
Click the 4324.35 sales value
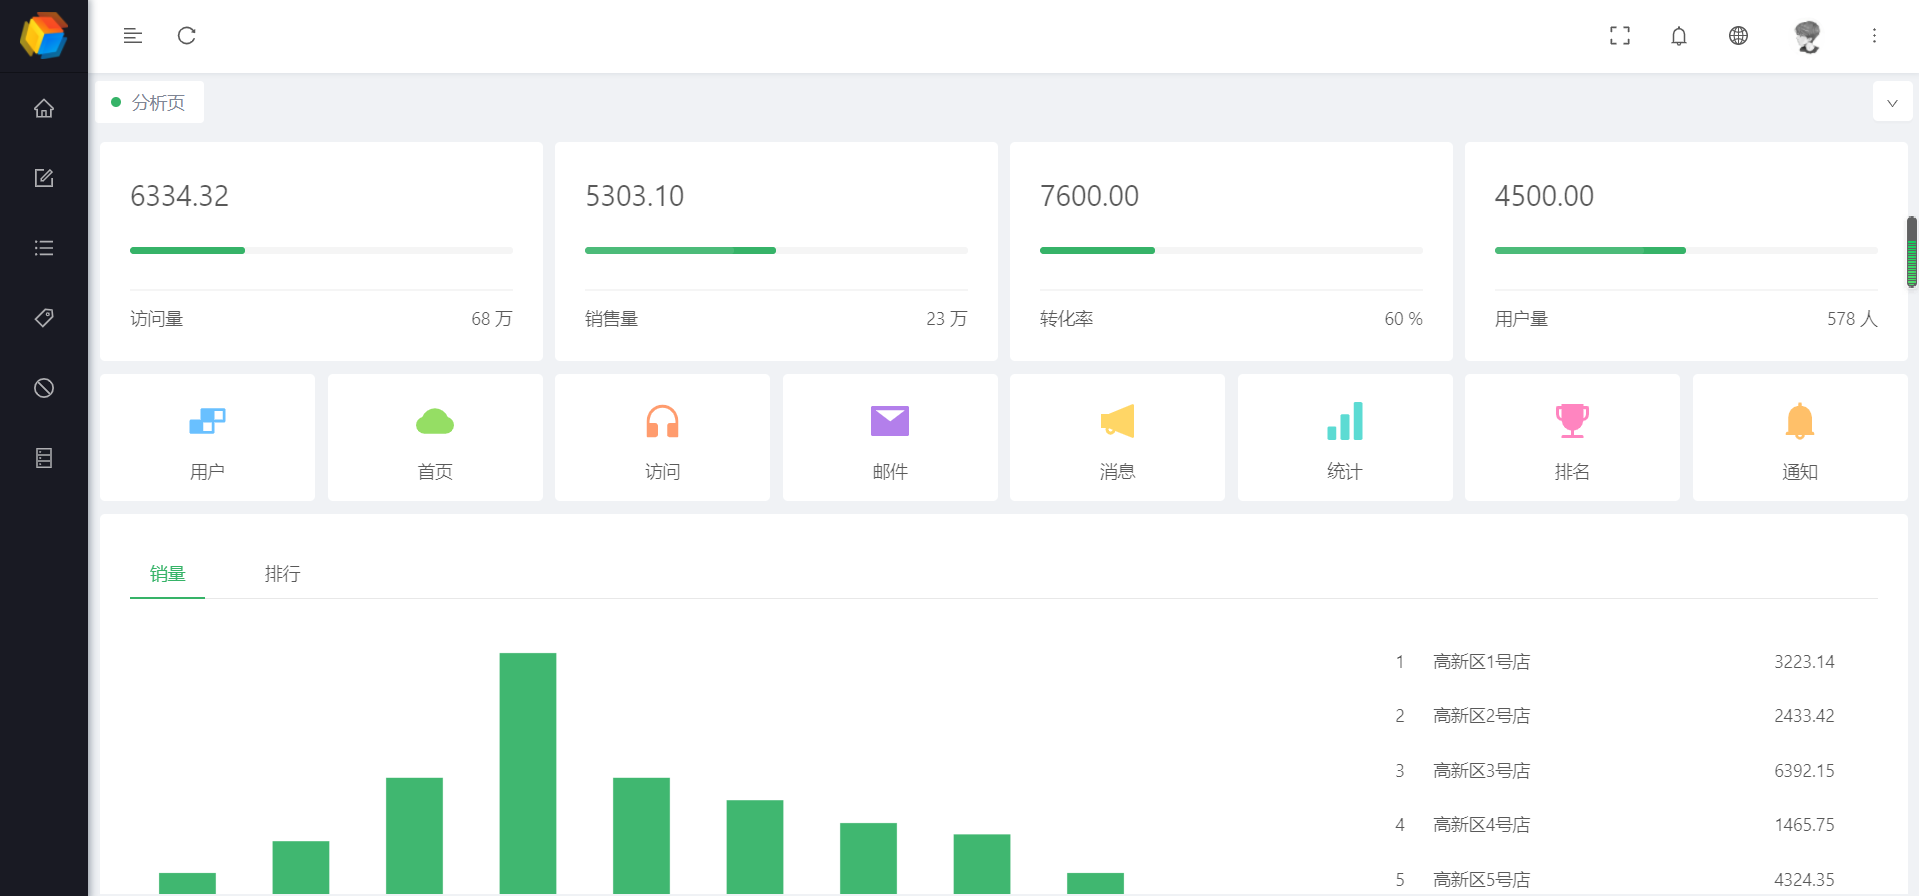click(x=1804, y=880)
